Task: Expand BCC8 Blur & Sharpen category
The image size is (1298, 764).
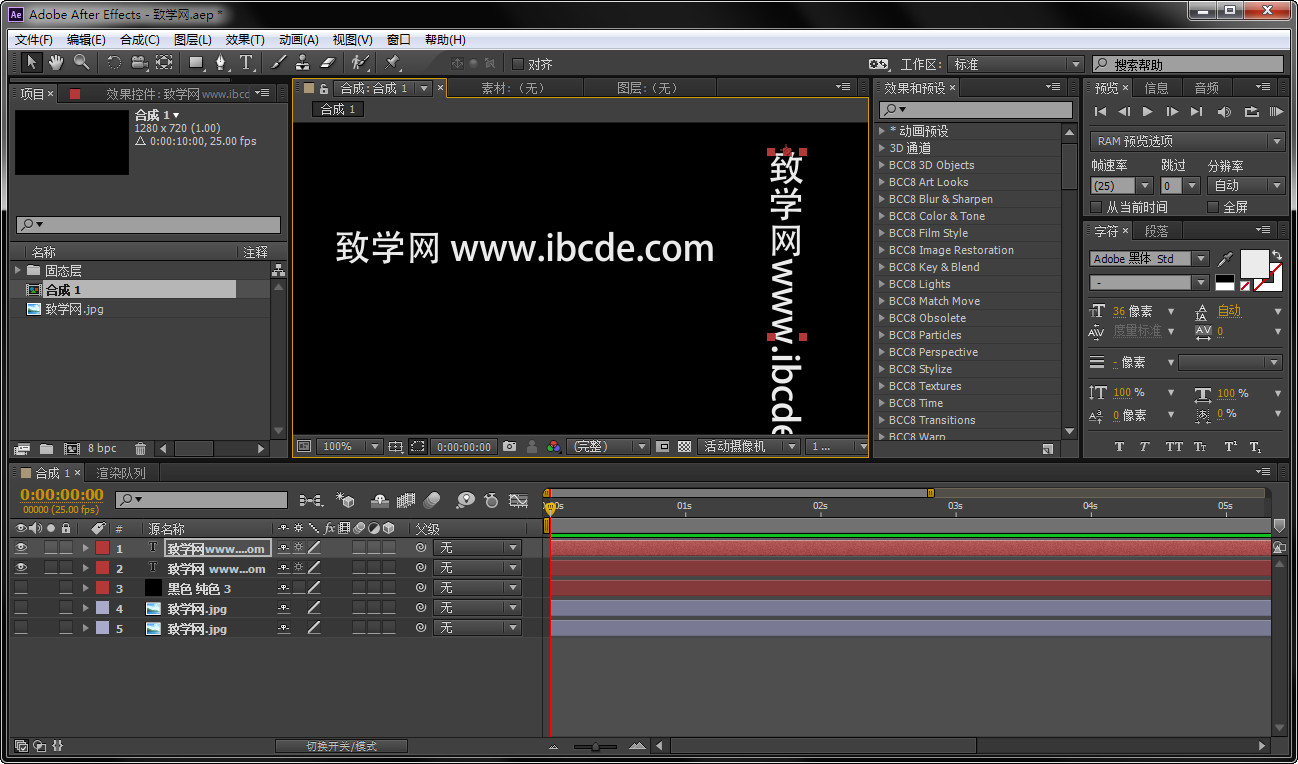Action: (x=882, y=199)
